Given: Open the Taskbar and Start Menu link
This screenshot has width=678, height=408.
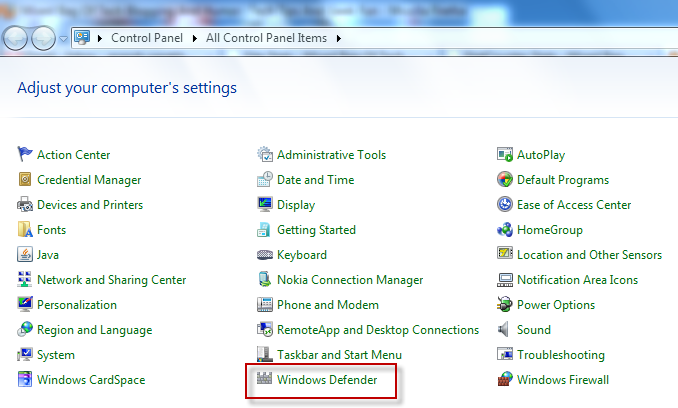Looking at the screenshot, I should click(x=339, y=355).
